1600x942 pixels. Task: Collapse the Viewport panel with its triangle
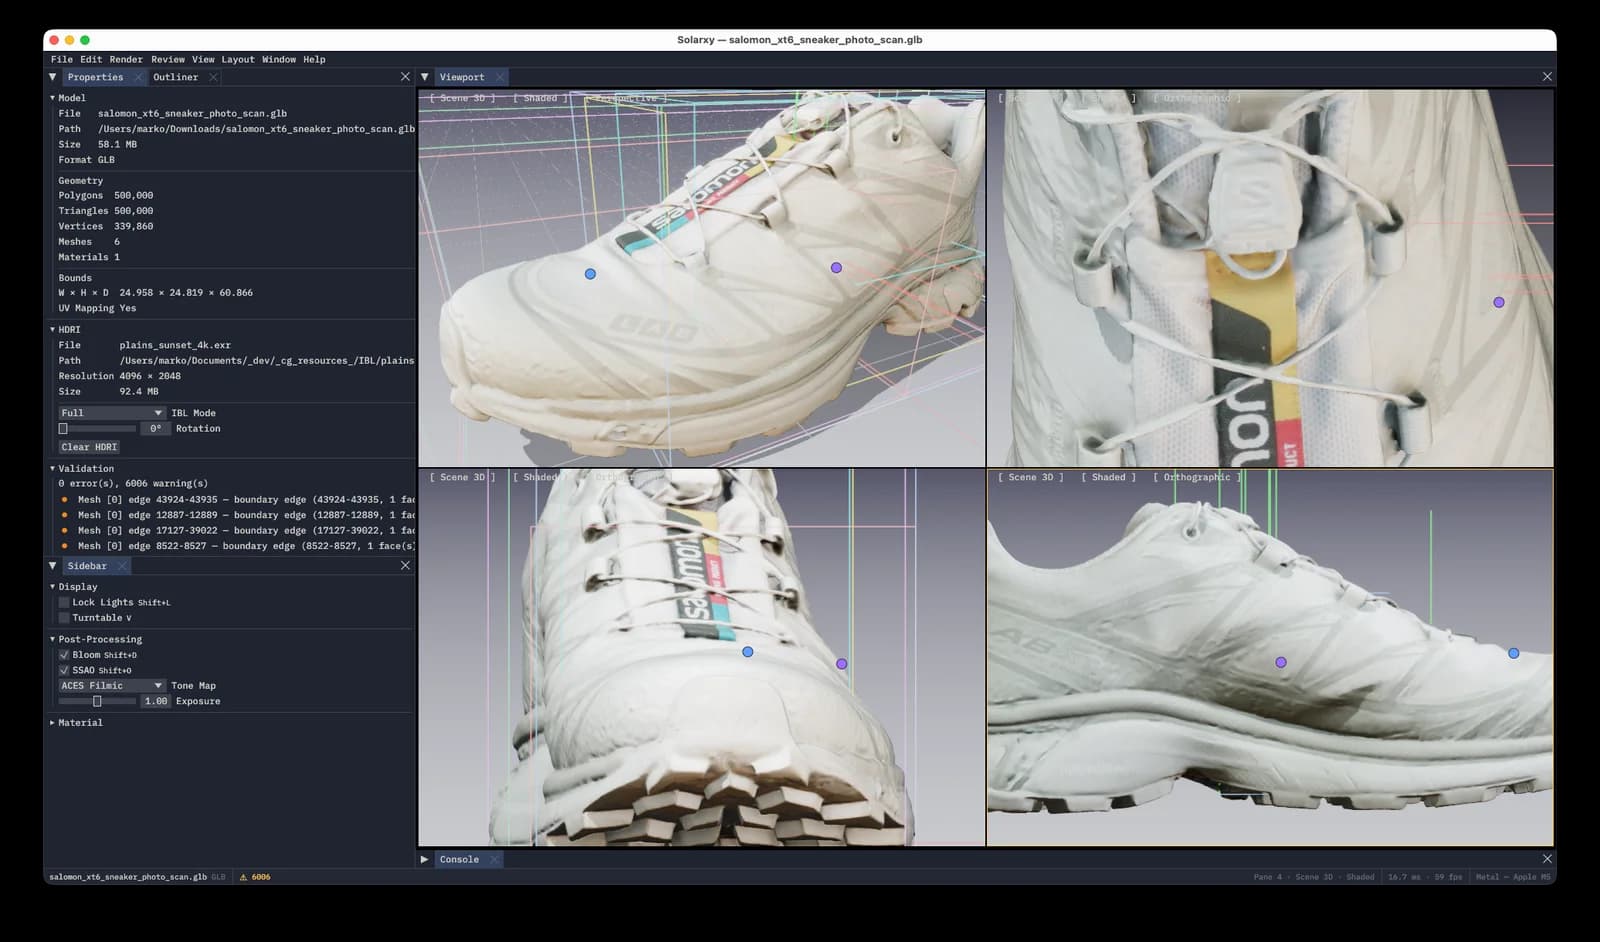click(x=425, y=77)
